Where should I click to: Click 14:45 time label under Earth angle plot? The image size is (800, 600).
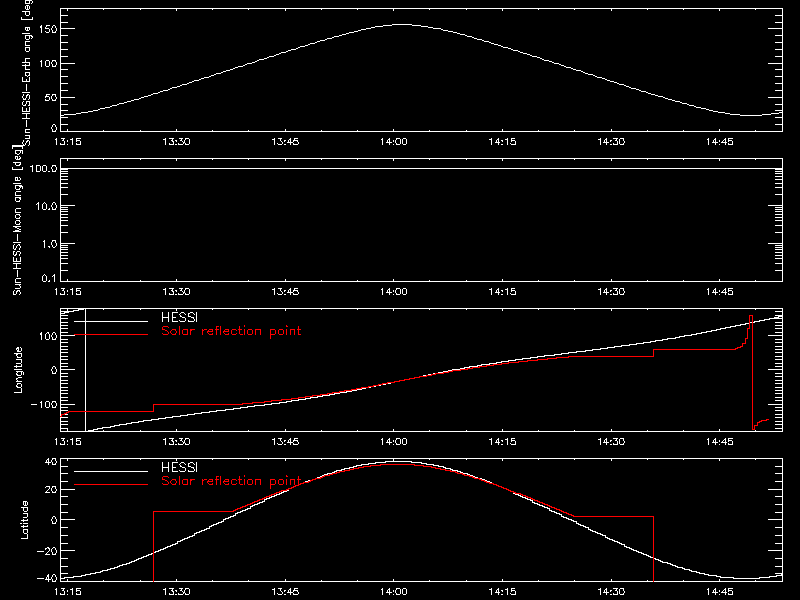[x=719, y=141]
